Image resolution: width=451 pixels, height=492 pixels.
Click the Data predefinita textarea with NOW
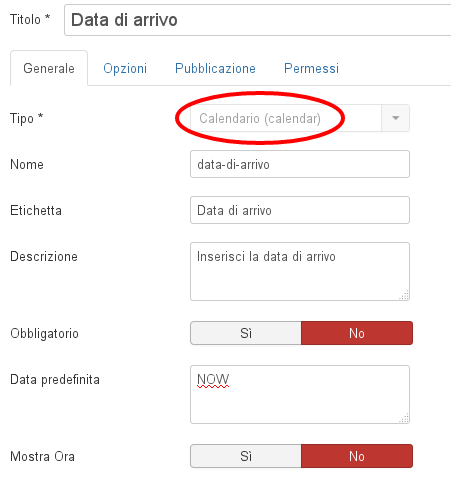click(x=300, y=394)
